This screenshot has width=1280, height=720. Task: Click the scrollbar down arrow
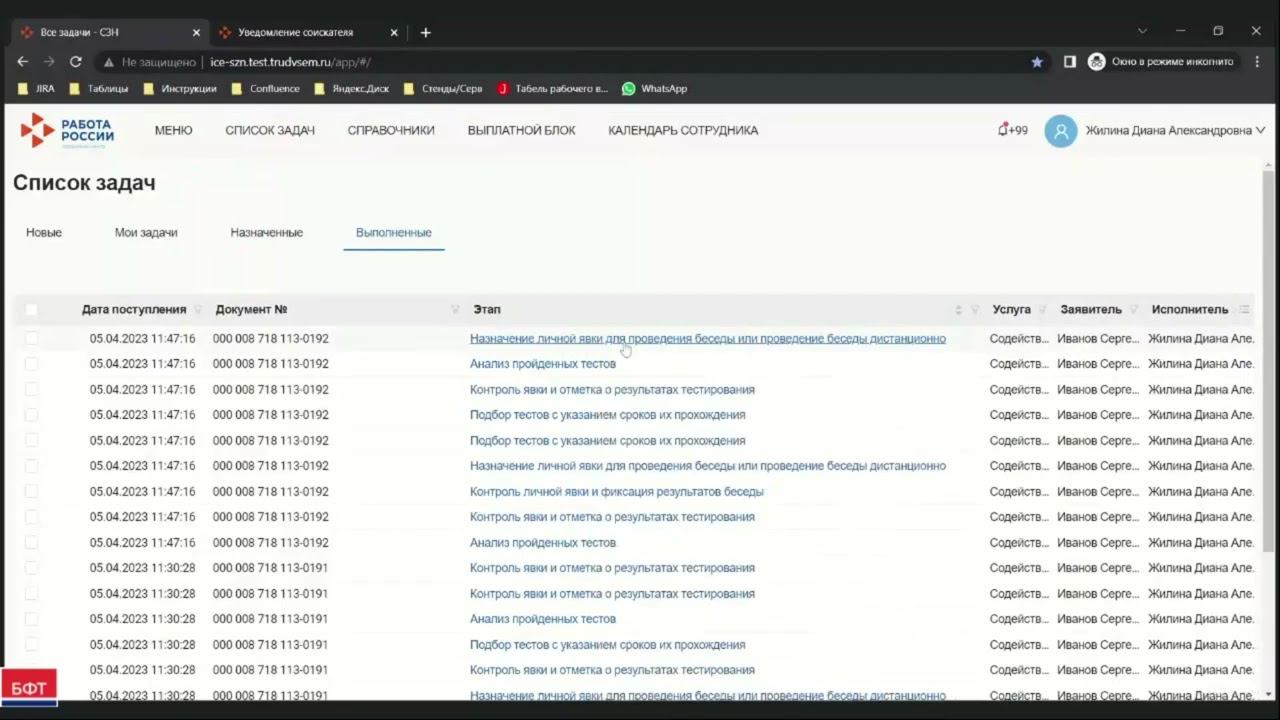coord(1269,692)
